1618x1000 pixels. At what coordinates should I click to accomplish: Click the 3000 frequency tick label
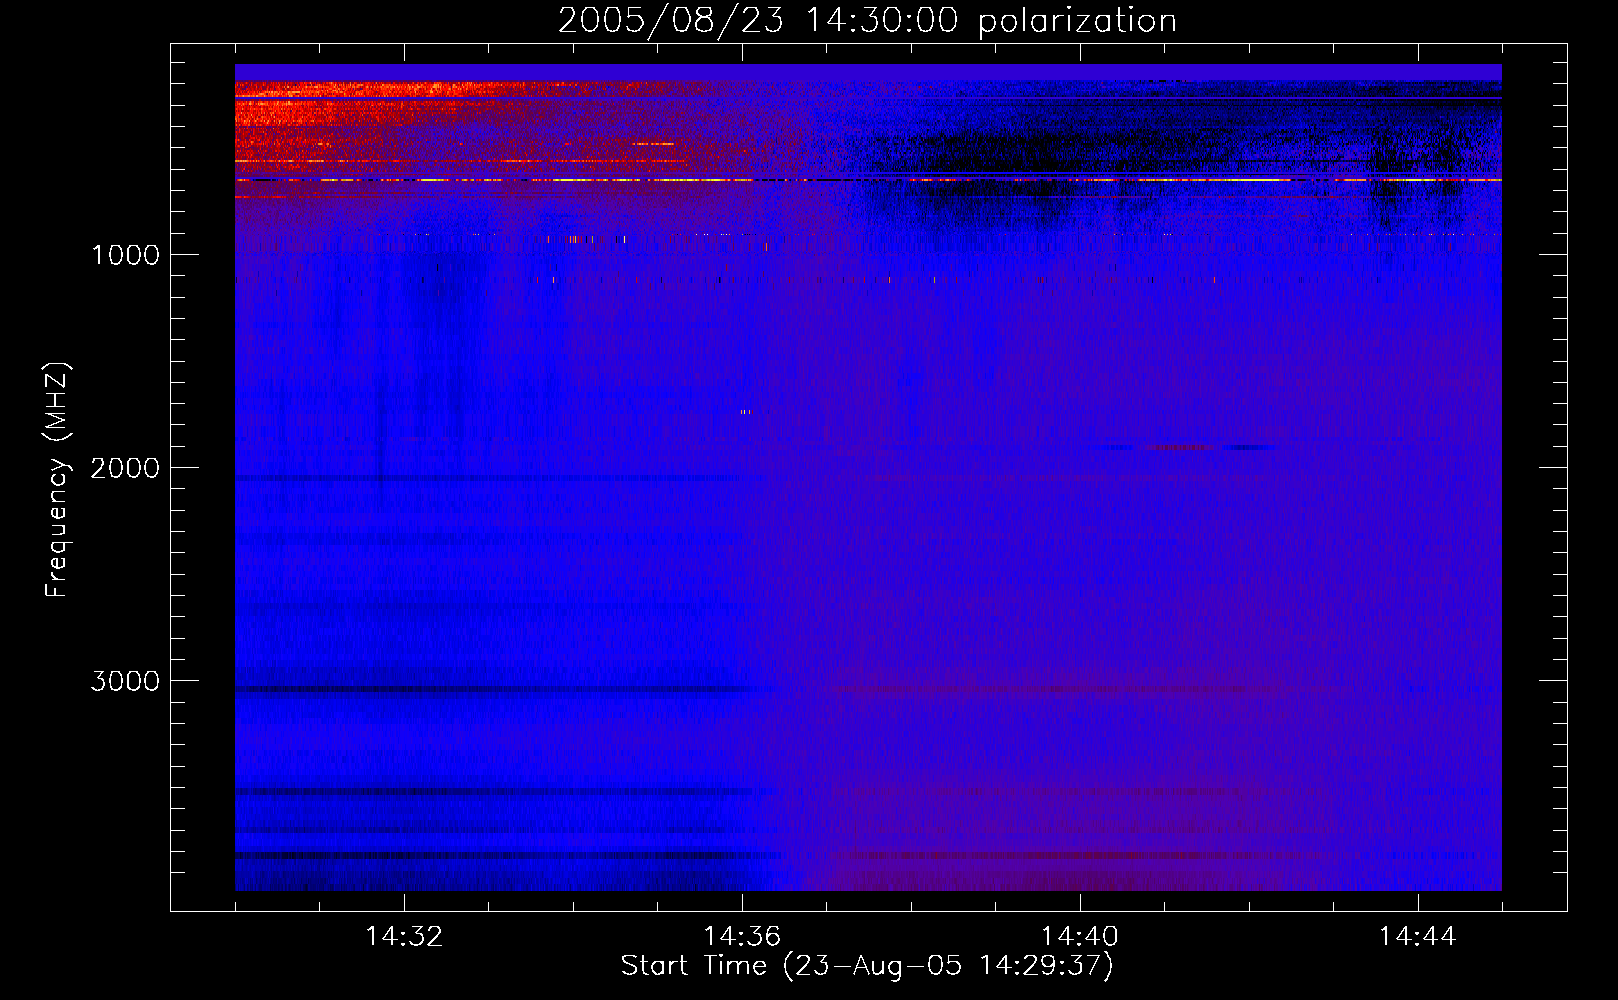coord(125,681)
